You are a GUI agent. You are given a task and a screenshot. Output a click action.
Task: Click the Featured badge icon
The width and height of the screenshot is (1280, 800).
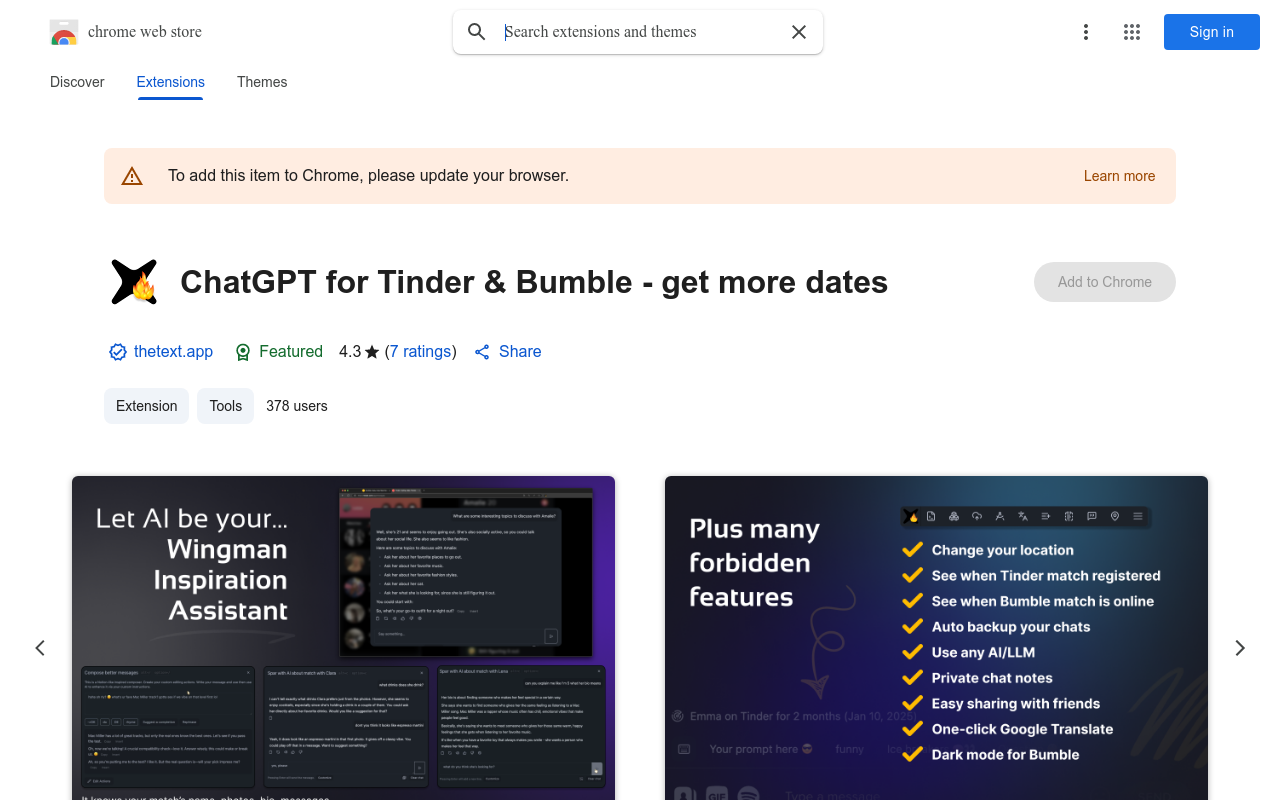(243, 352)
